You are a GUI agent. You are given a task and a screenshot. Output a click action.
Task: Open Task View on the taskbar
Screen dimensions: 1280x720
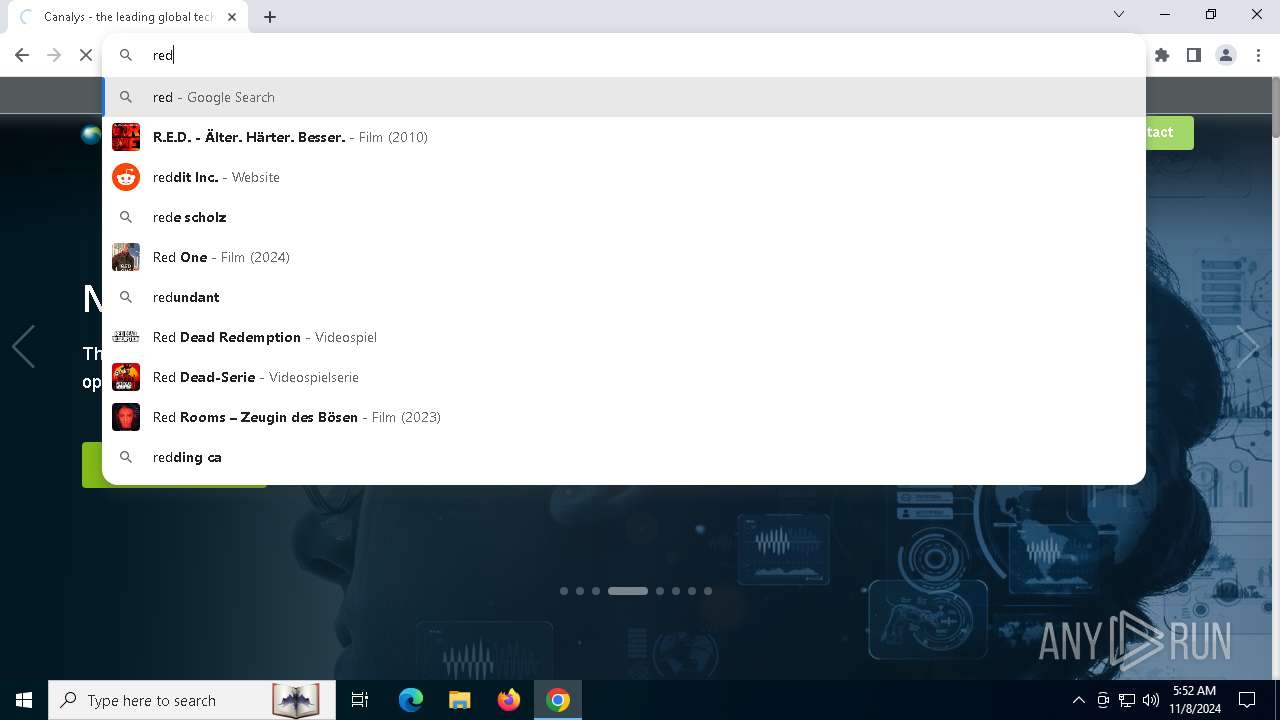(x=360, y=700)
